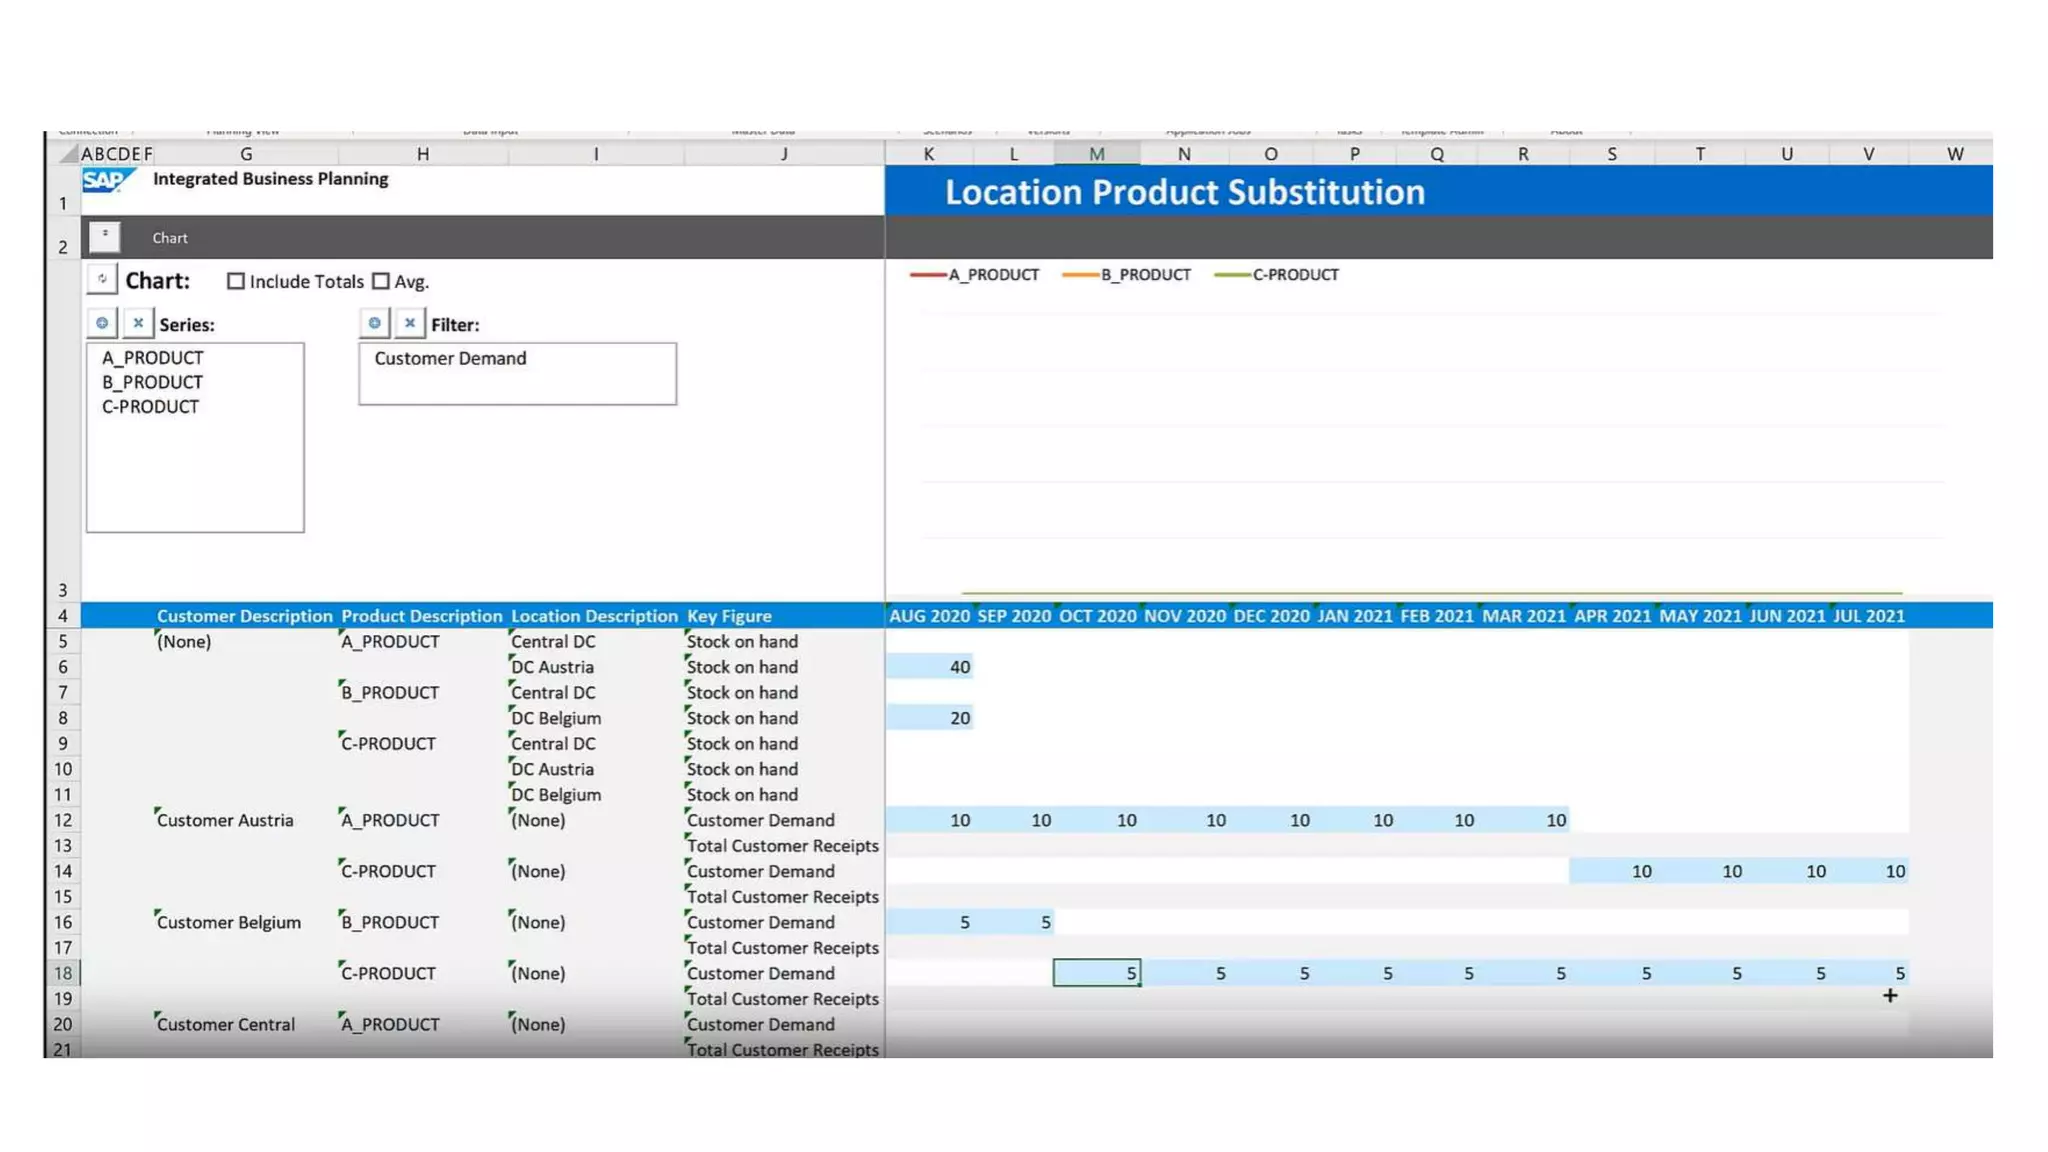
Task: Click the add Filter icon
Action: click(x=374, y=323)
